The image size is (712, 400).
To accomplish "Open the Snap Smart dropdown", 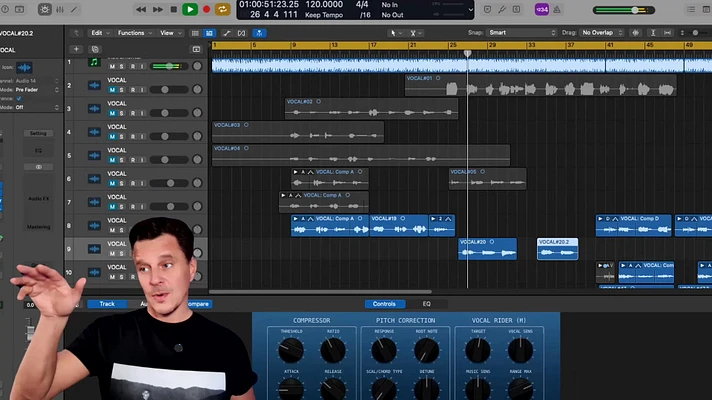I will (x=522, y=33).
